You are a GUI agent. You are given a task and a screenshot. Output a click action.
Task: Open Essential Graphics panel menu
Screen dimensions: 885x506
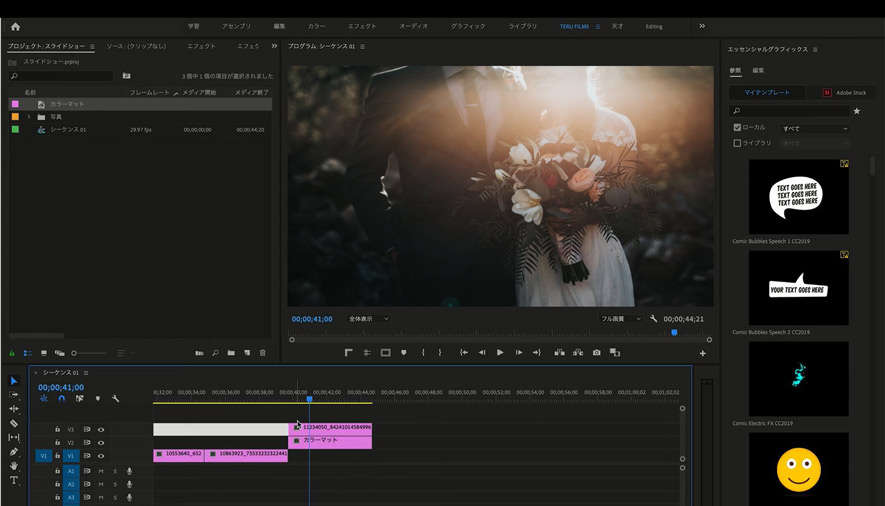pyautogui.click(x=815, y=50)
